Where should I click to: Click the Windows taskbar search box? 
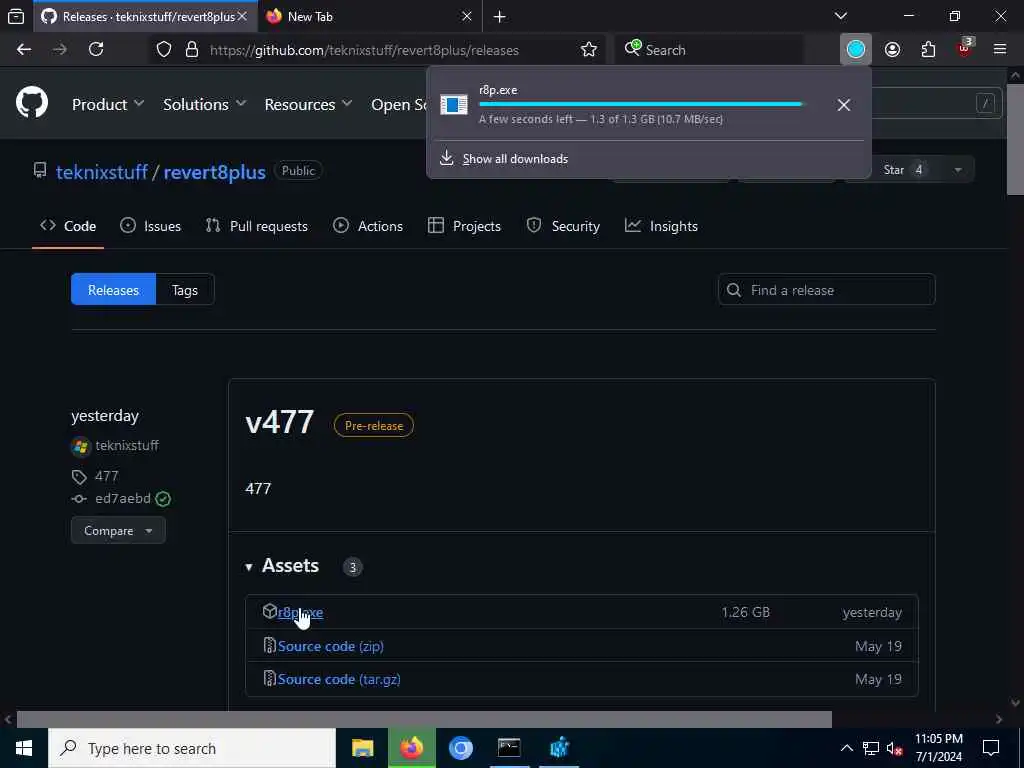[x=192, y=748]
